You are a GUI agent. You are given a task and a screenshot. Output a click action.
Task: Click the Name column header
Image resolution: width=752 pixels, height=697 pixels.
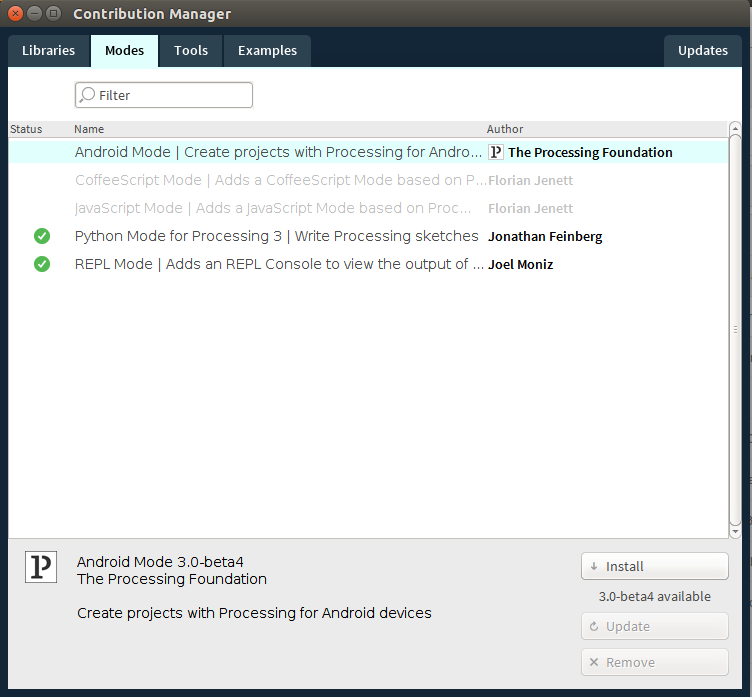(x=89, y=129)
